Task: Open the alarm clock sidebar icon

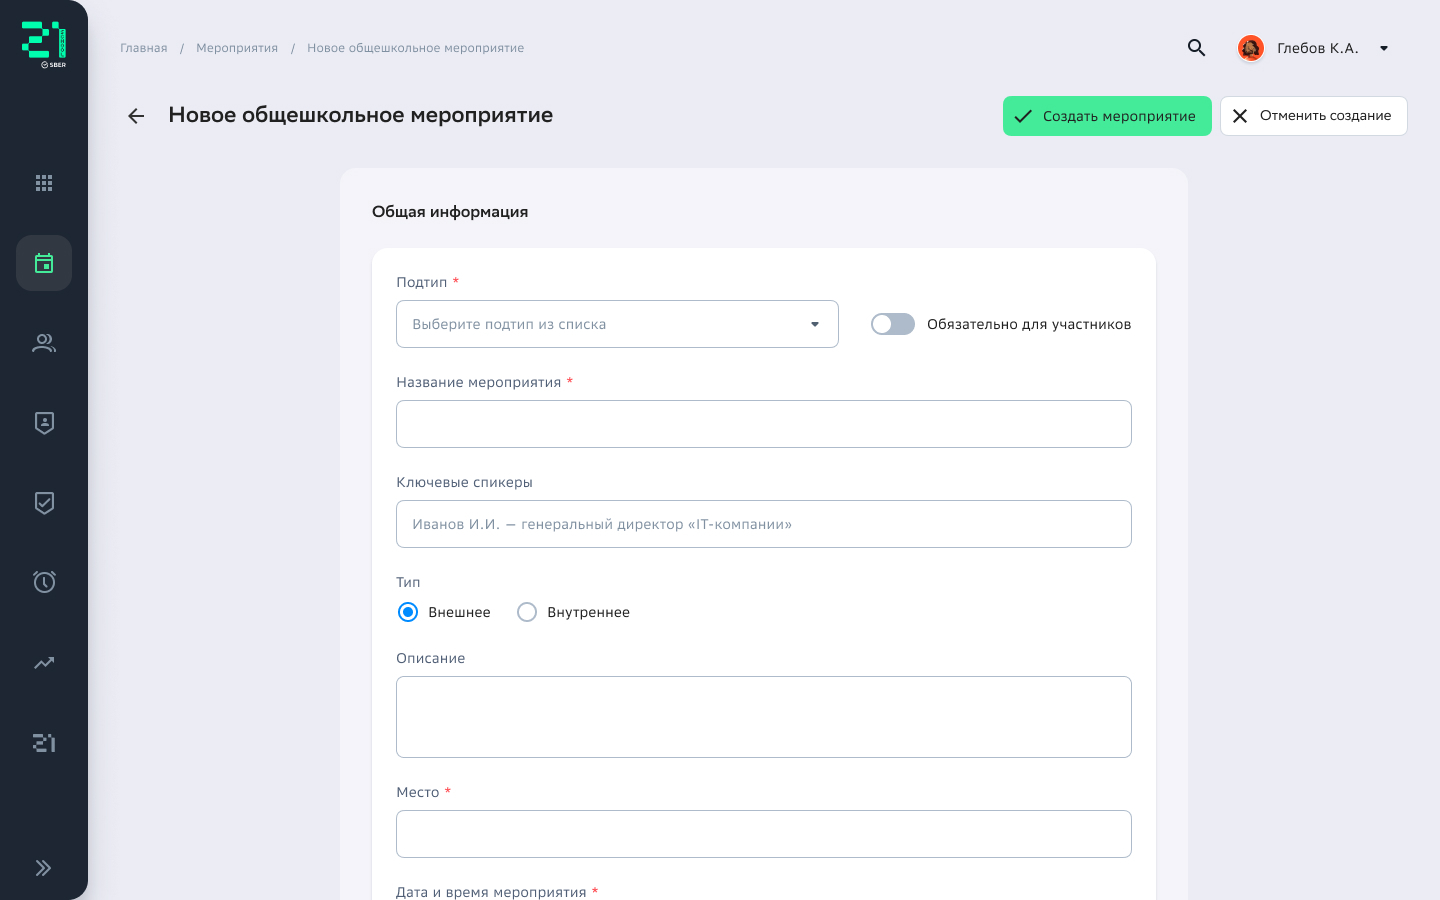Action: pos(44,582)
